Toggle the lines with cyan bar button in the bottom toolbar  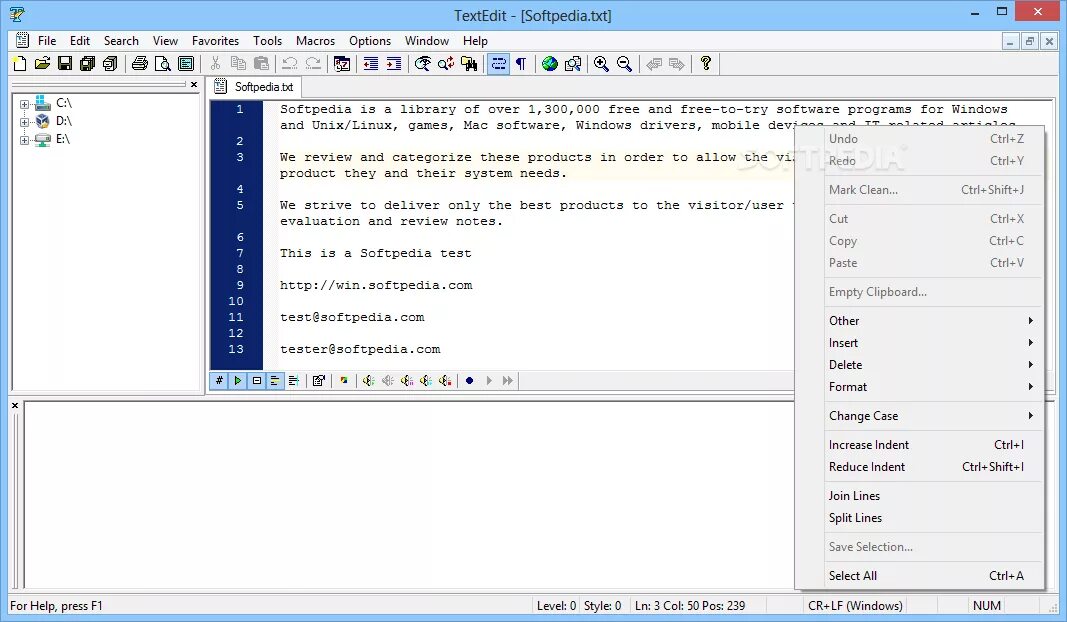(x=294, y=380)
